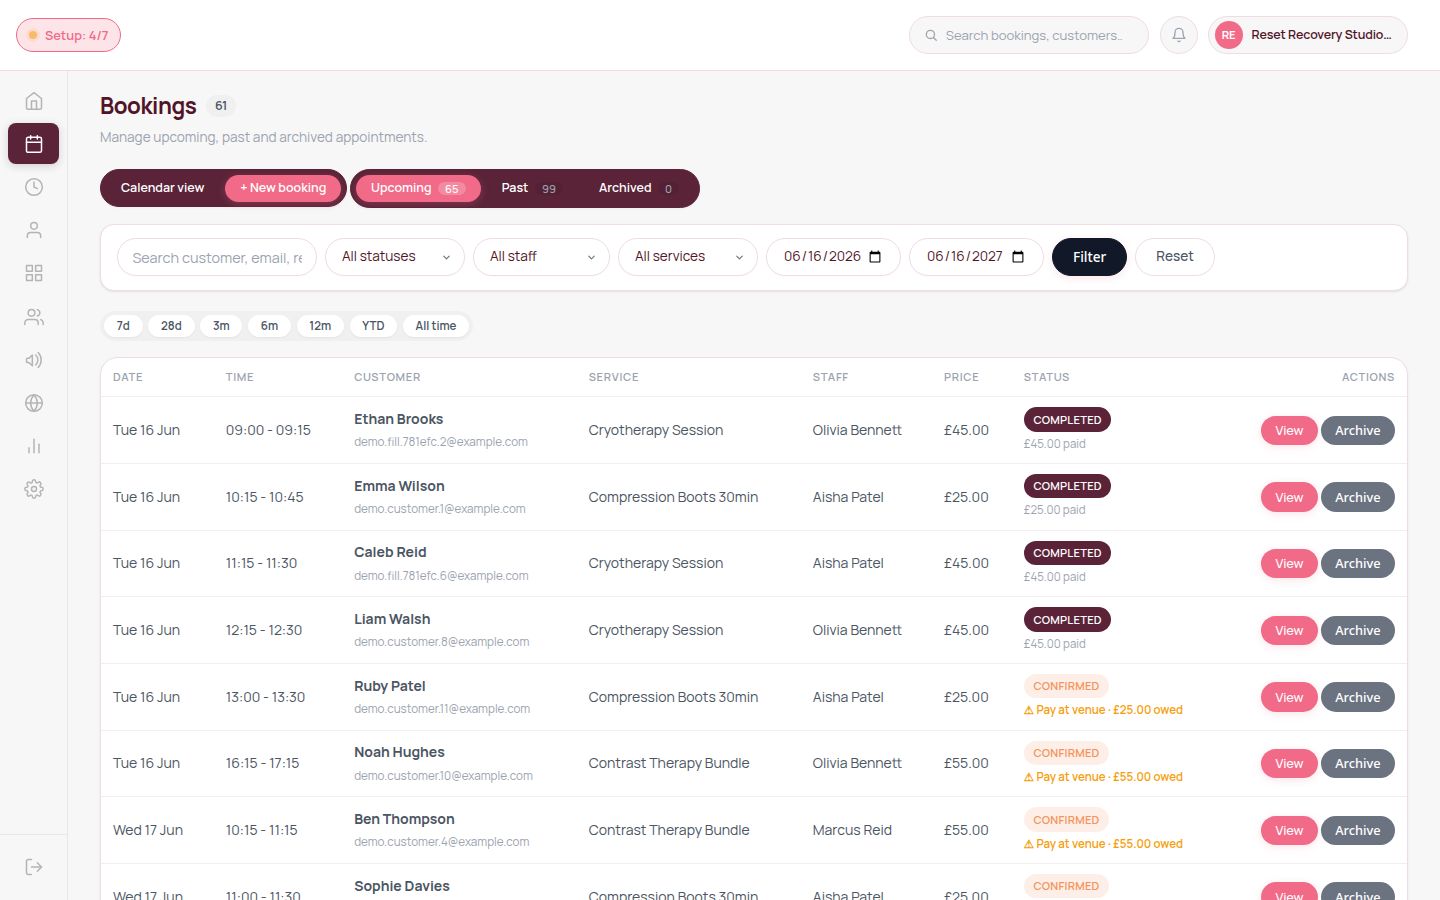The height and width of the screenshot is (900, 1440).
Task: Click the Ethan Brooks customer name
Action: tap(398, 419)
